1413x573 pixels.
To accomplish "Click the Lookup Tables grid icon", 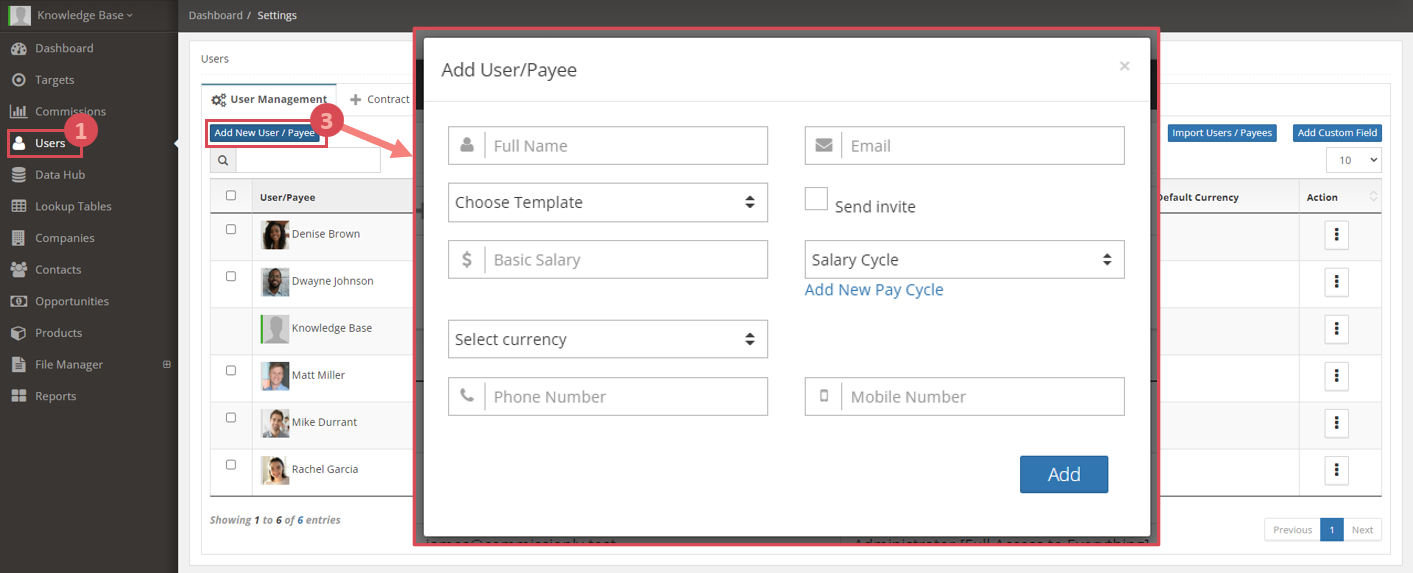I will (18, 206).
